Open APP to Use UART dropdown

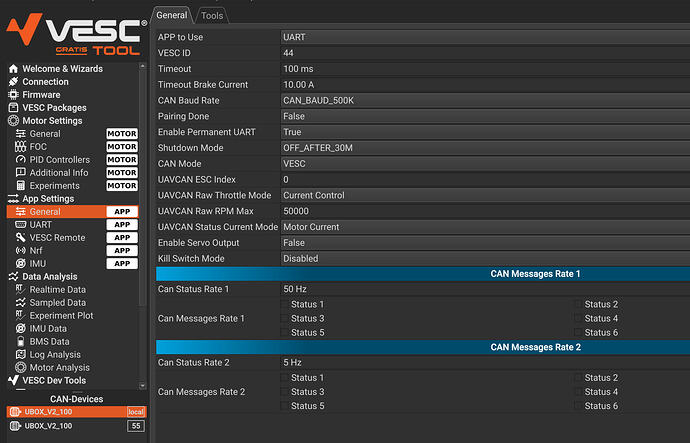tap(485, 37)
